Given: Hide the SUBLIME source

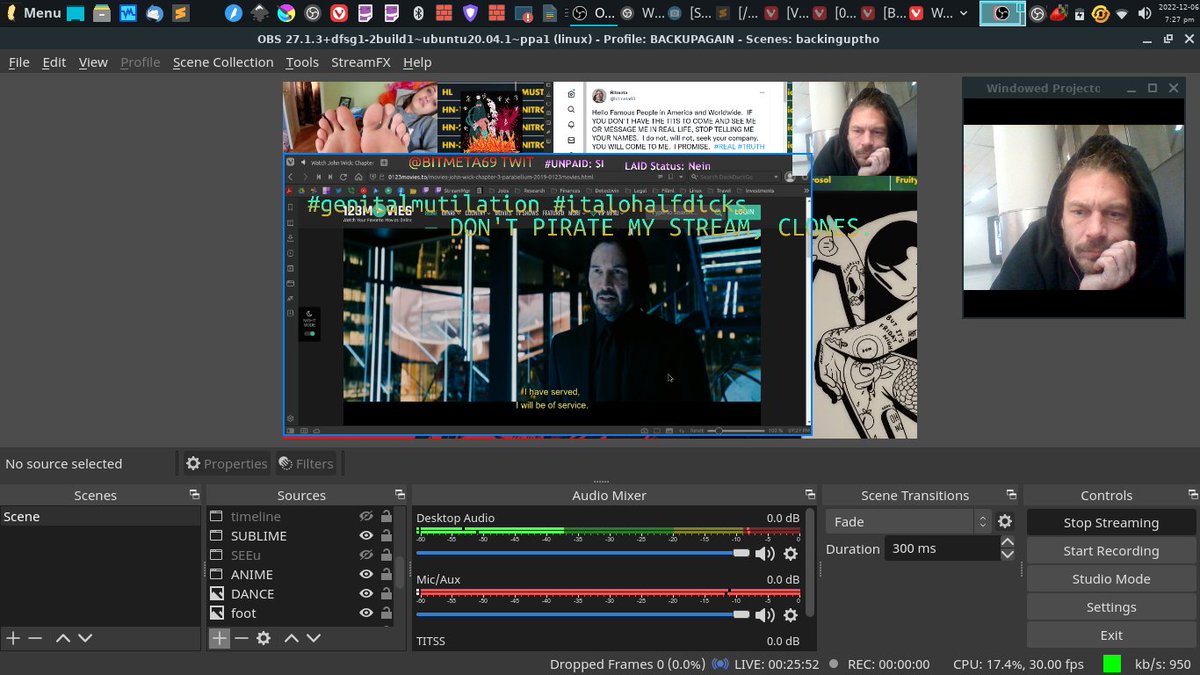Looking at the screenshot, I should (366, 536).
